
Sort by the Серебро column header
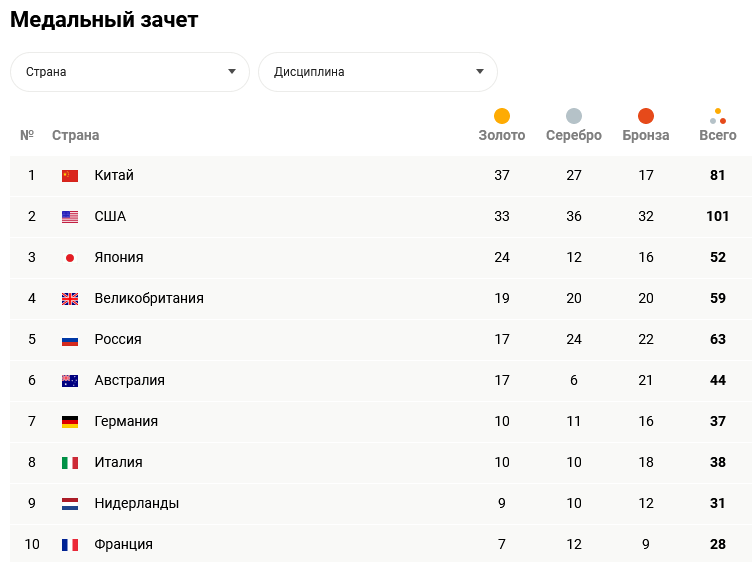click(574, 135)
